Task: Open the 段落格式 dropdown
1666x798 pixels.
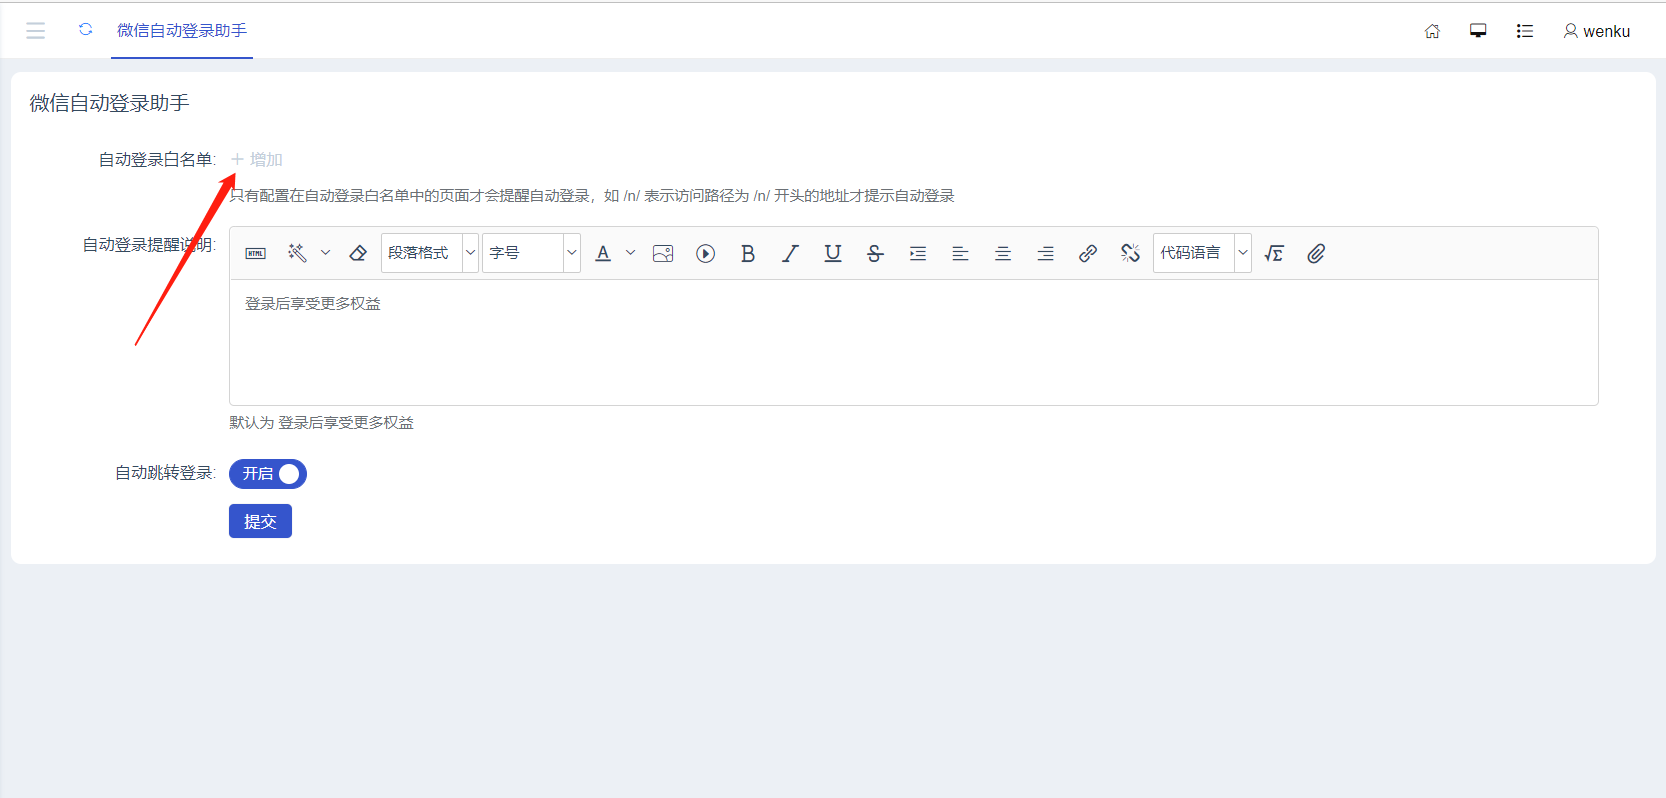Action: point(429,253)
